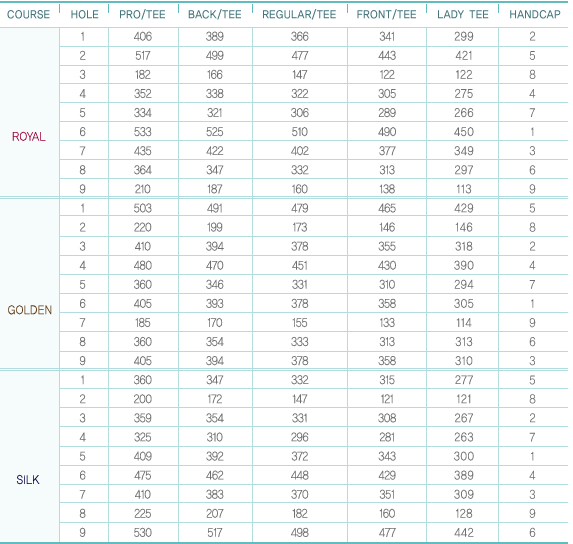Click the COURSE column header

(x=29, y=14)
